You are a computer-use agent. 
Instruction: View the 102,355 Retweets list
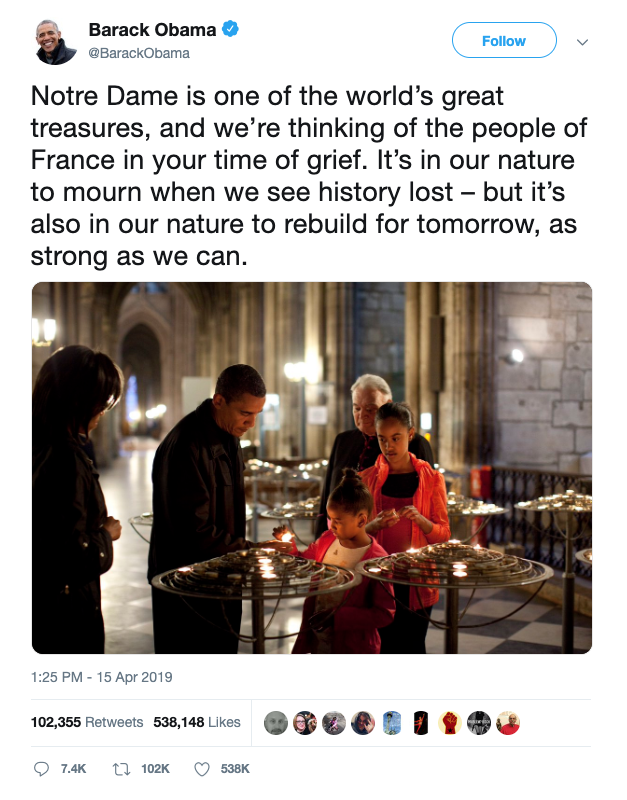tap(88, 722)
